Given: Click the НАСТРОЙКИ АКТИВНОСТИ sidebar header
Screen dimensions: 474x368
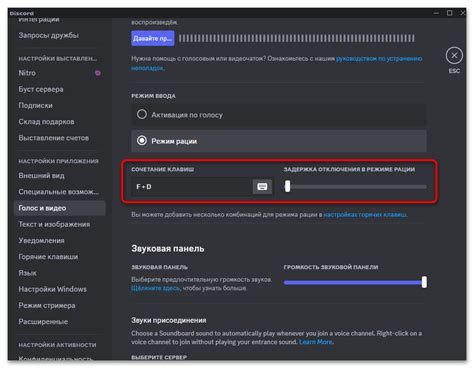Looking at the screenshot, I should pos(57,345).
